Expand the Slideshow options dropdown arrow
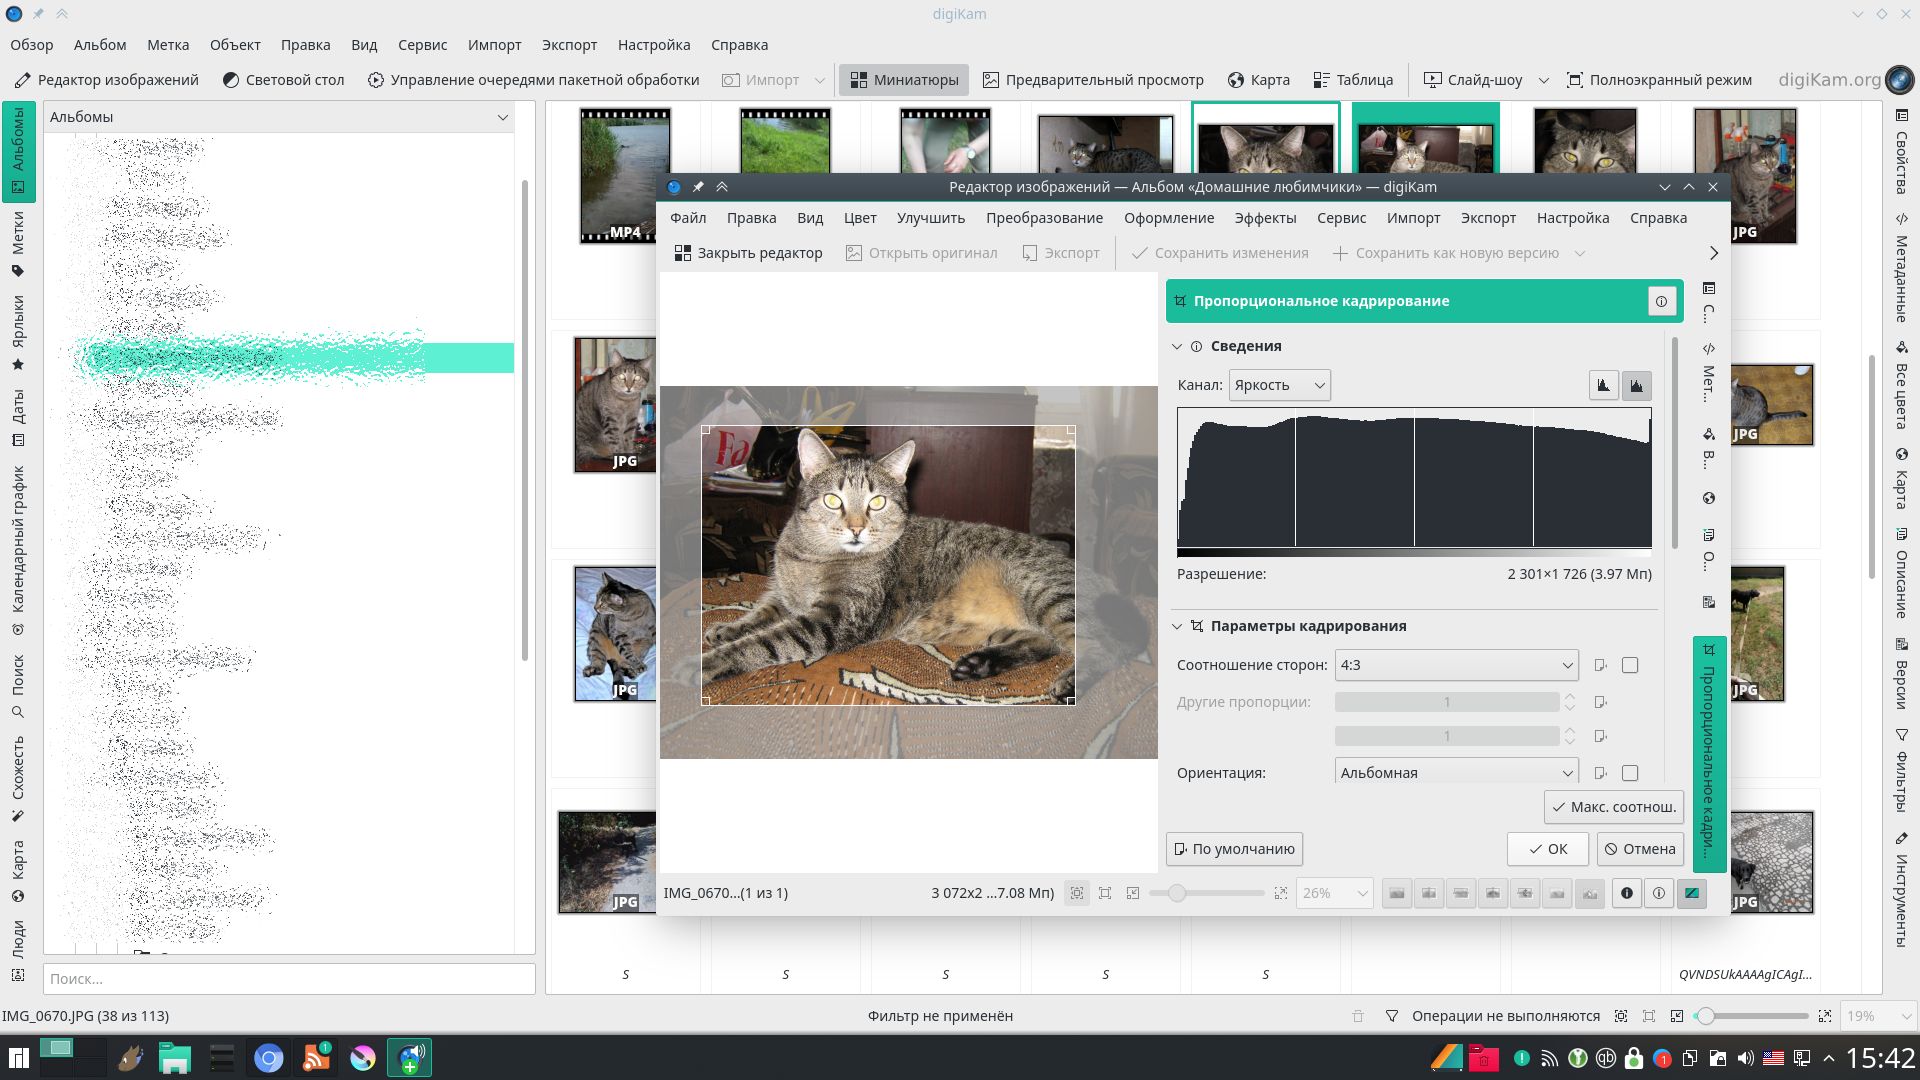Viewport: 1920px width, 1080px height. 1543,80
